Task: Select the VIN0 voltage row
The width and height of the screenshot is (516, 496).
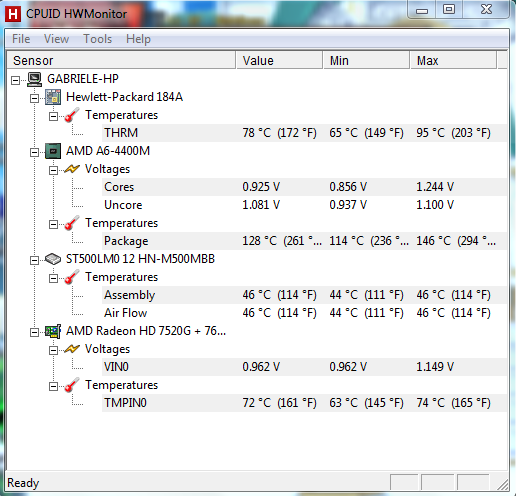Action: 304,367
